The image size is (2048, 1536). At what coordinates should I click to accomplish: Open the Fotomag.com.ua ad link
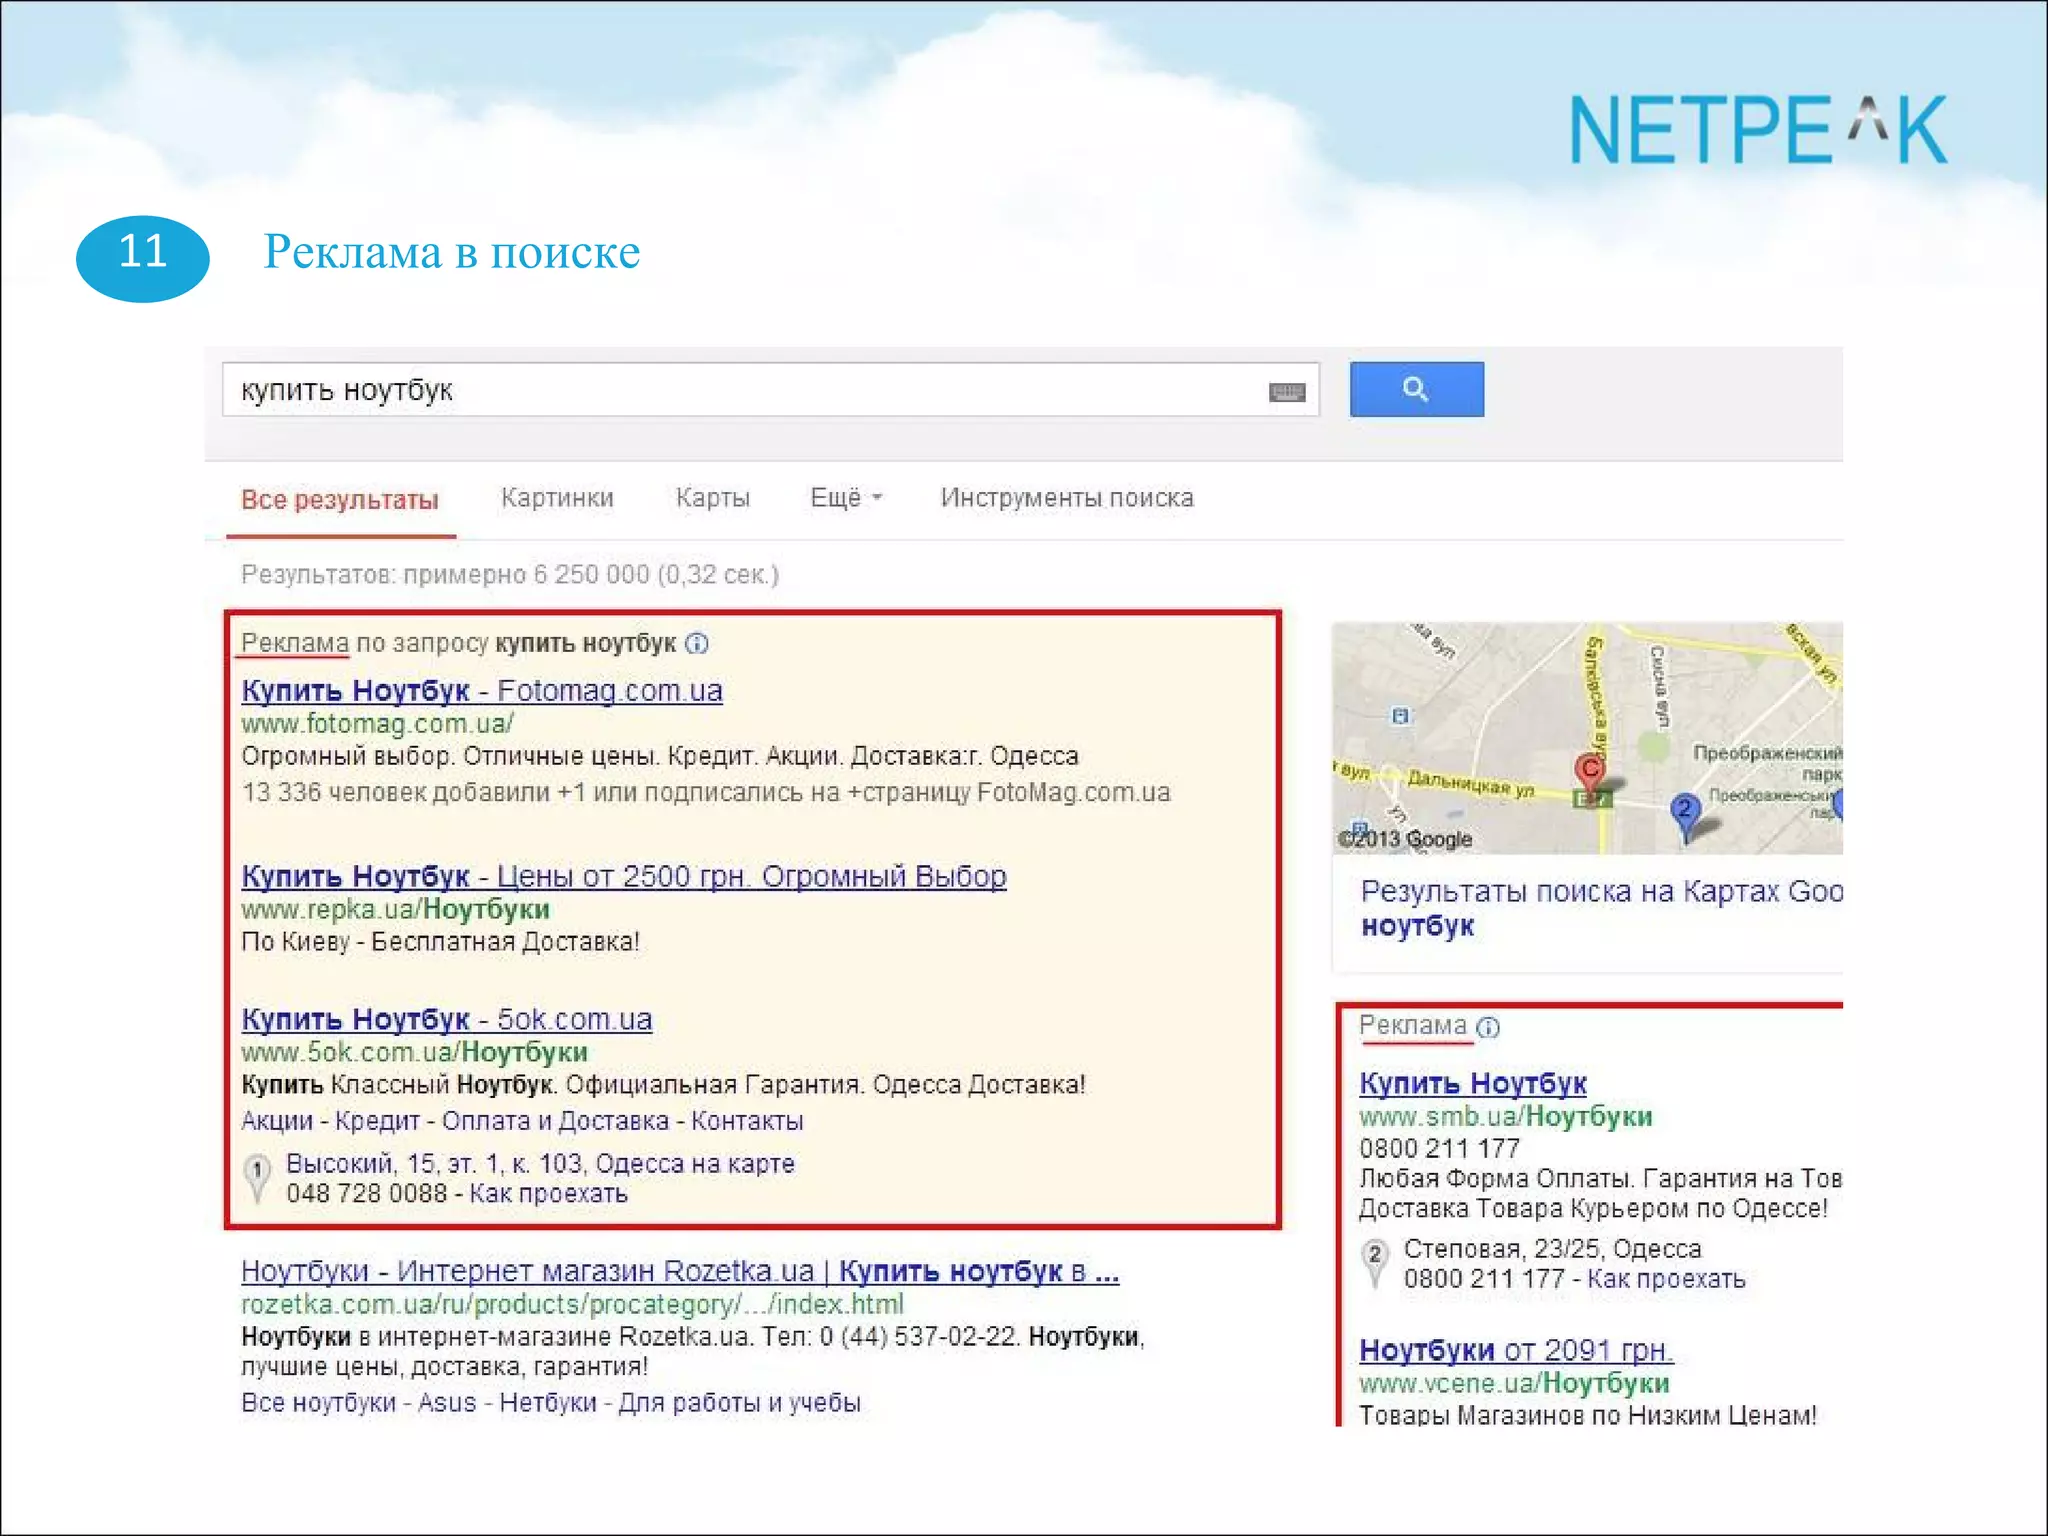tap(481, 690)
